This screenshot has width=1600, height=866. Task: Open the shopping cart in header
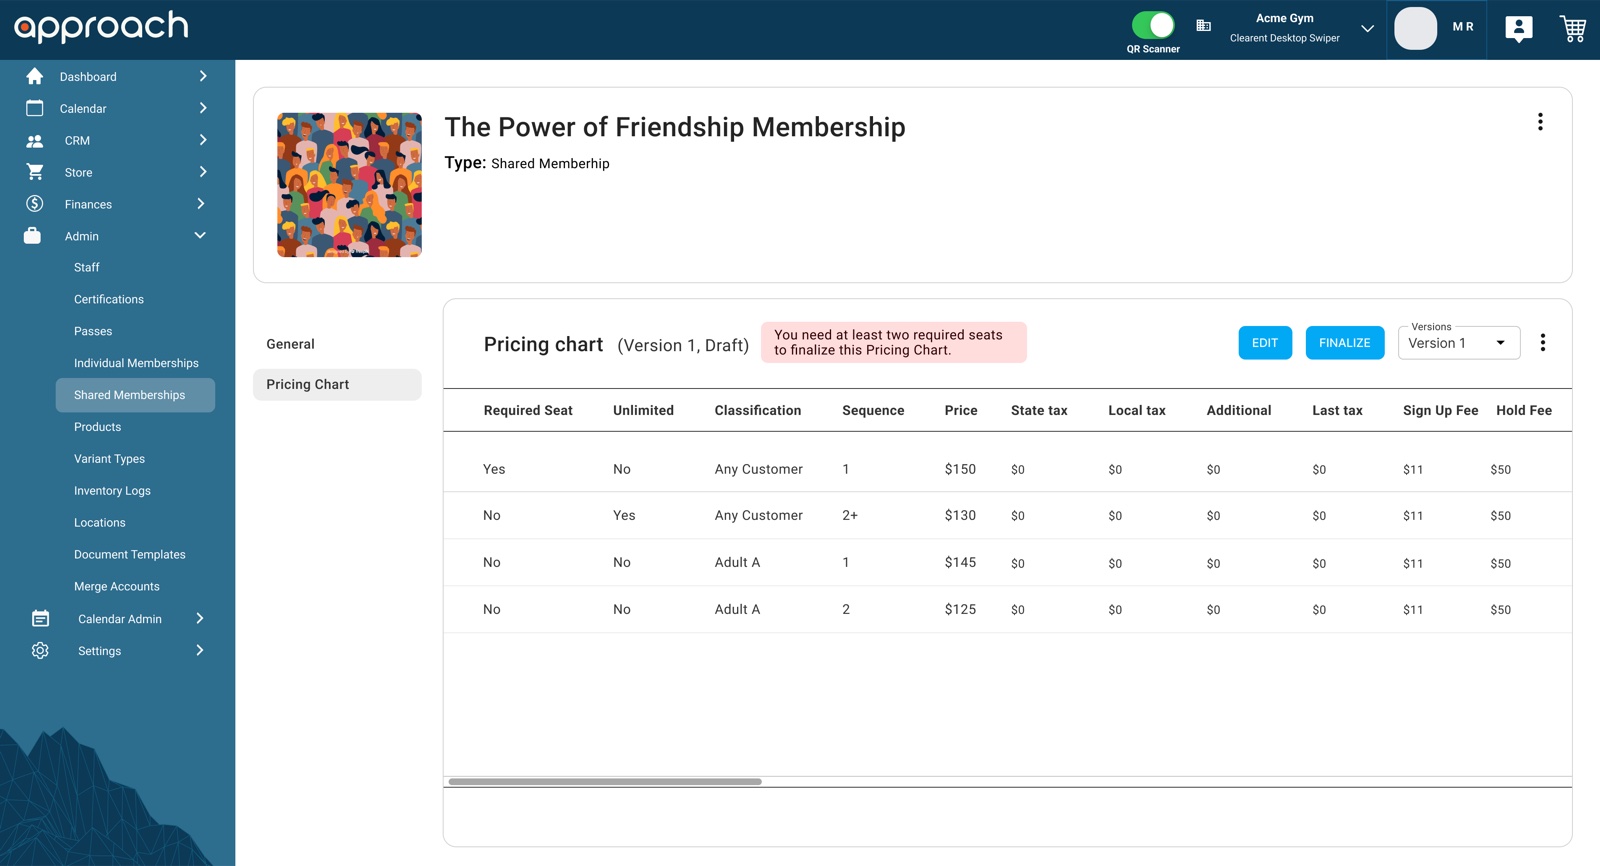[x=1573, y=29]
